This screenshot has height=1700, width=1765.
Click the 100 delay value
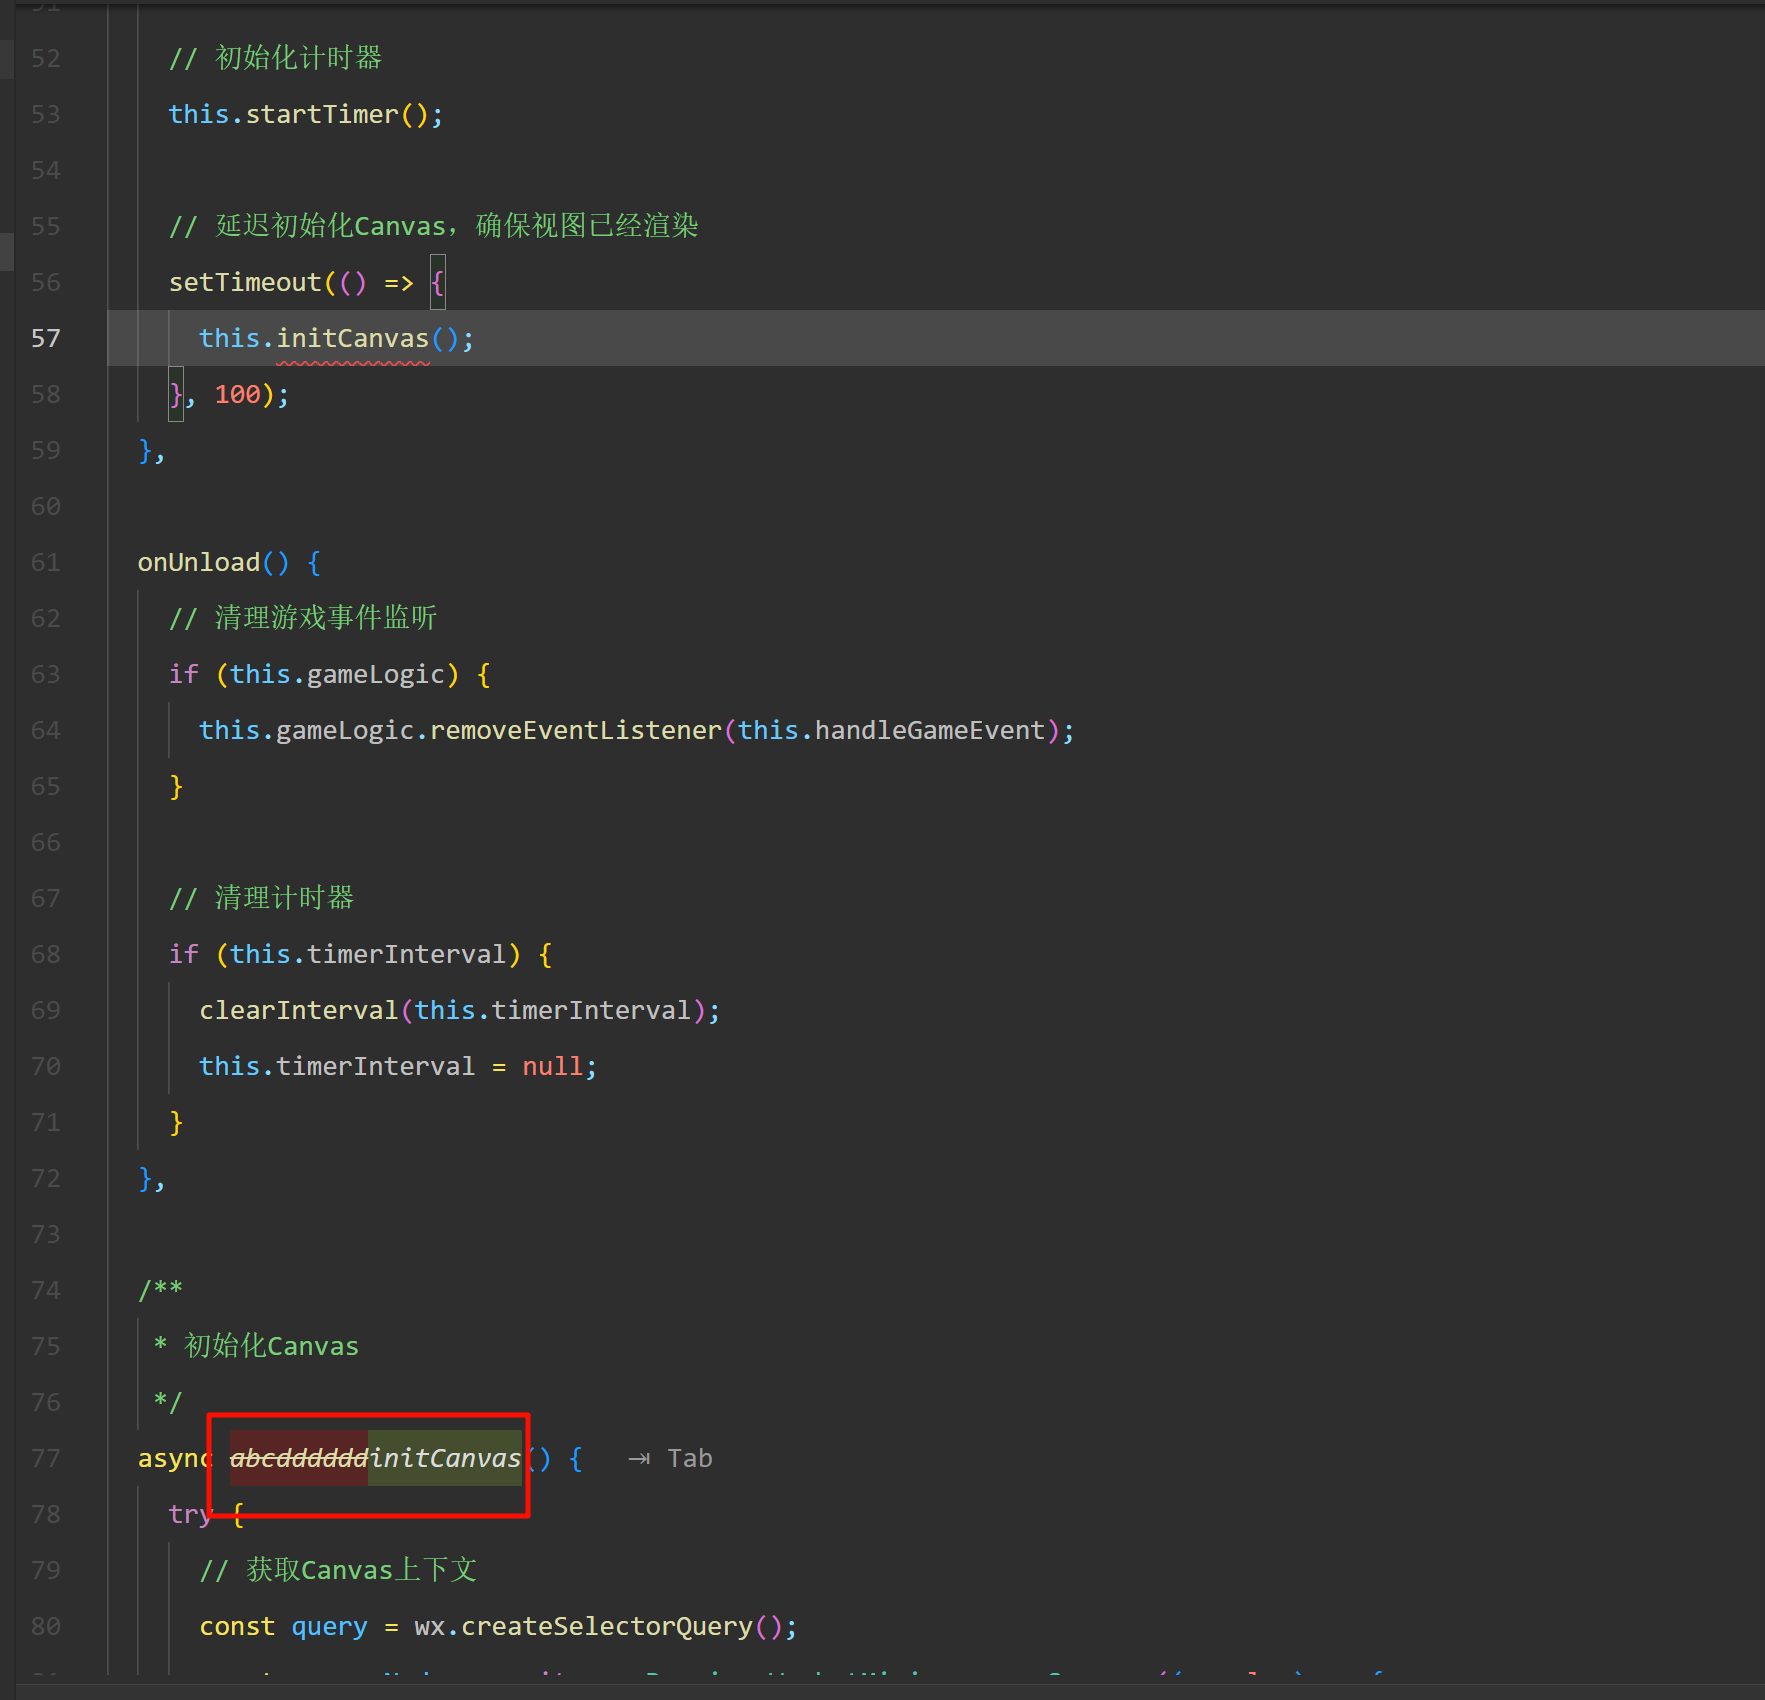(x=237, y=395)
